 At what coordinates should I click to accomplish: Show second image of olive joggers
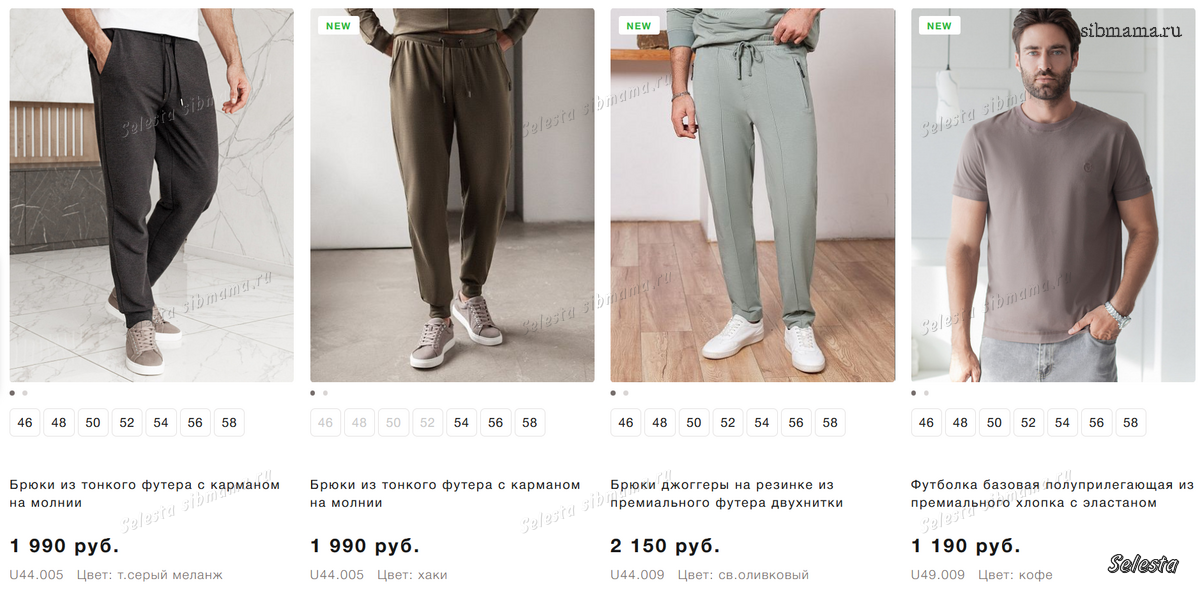[x=626, y=393]
